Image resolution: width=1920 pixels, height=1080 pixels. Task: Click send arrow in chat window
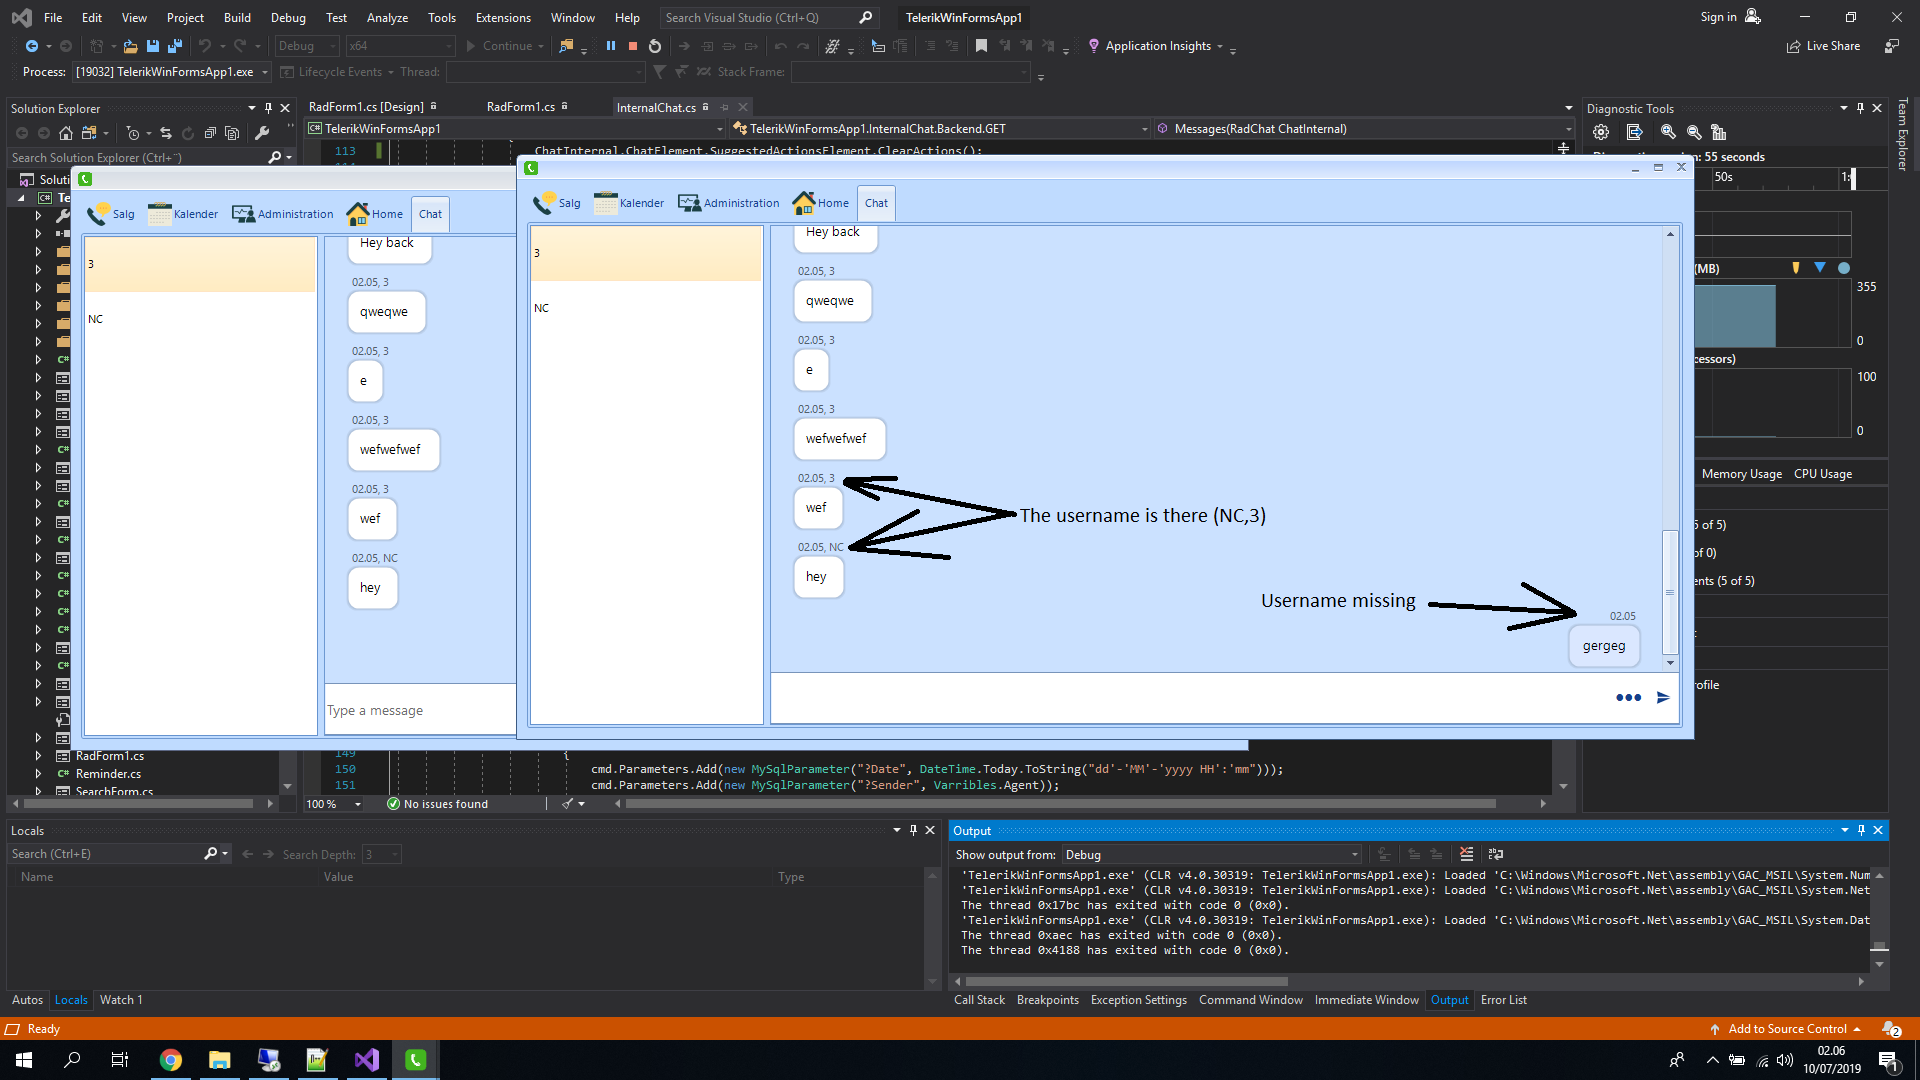pyautogui.click(x=1663, y=698)
